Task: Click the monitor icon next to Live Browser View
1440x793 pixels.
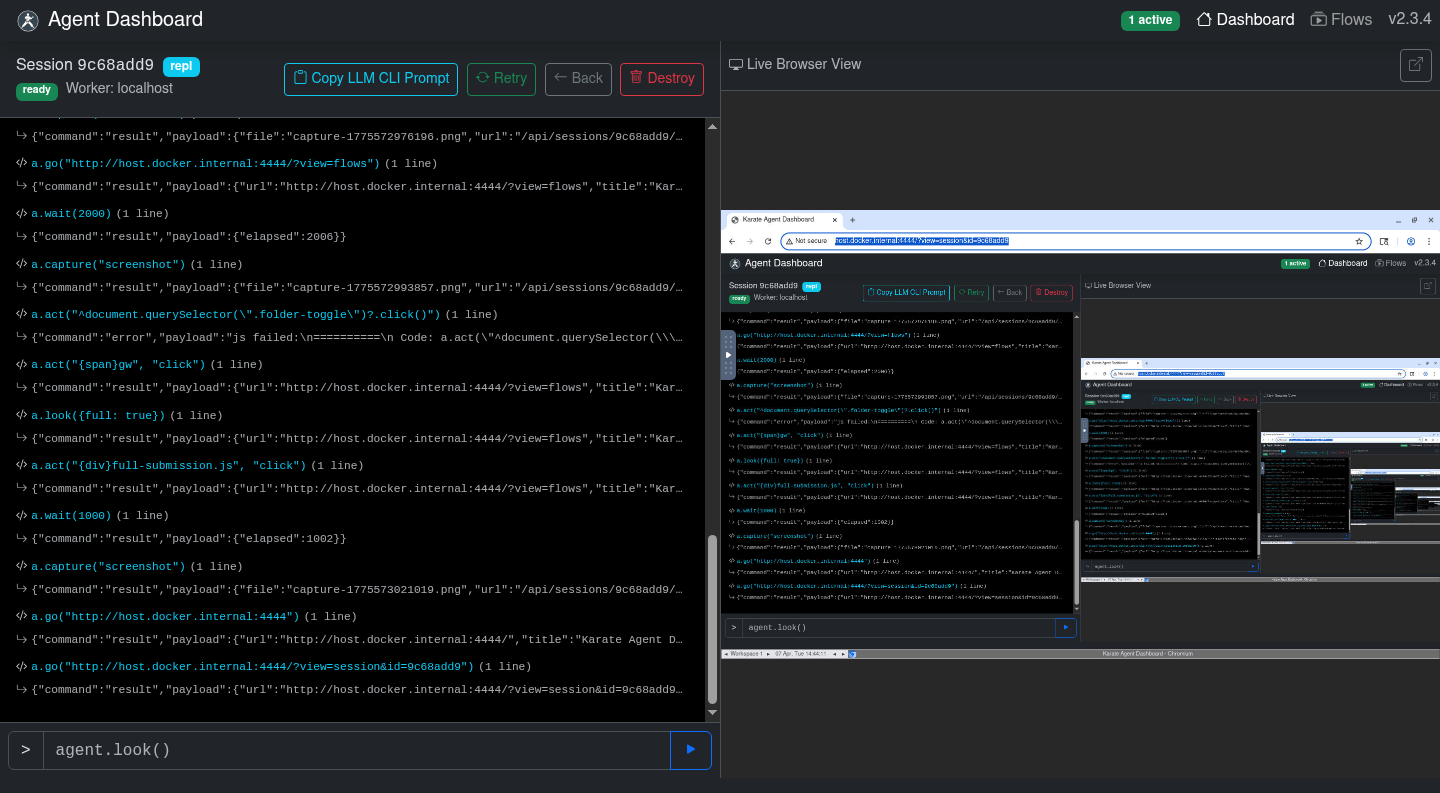Action: pos(735,64)
